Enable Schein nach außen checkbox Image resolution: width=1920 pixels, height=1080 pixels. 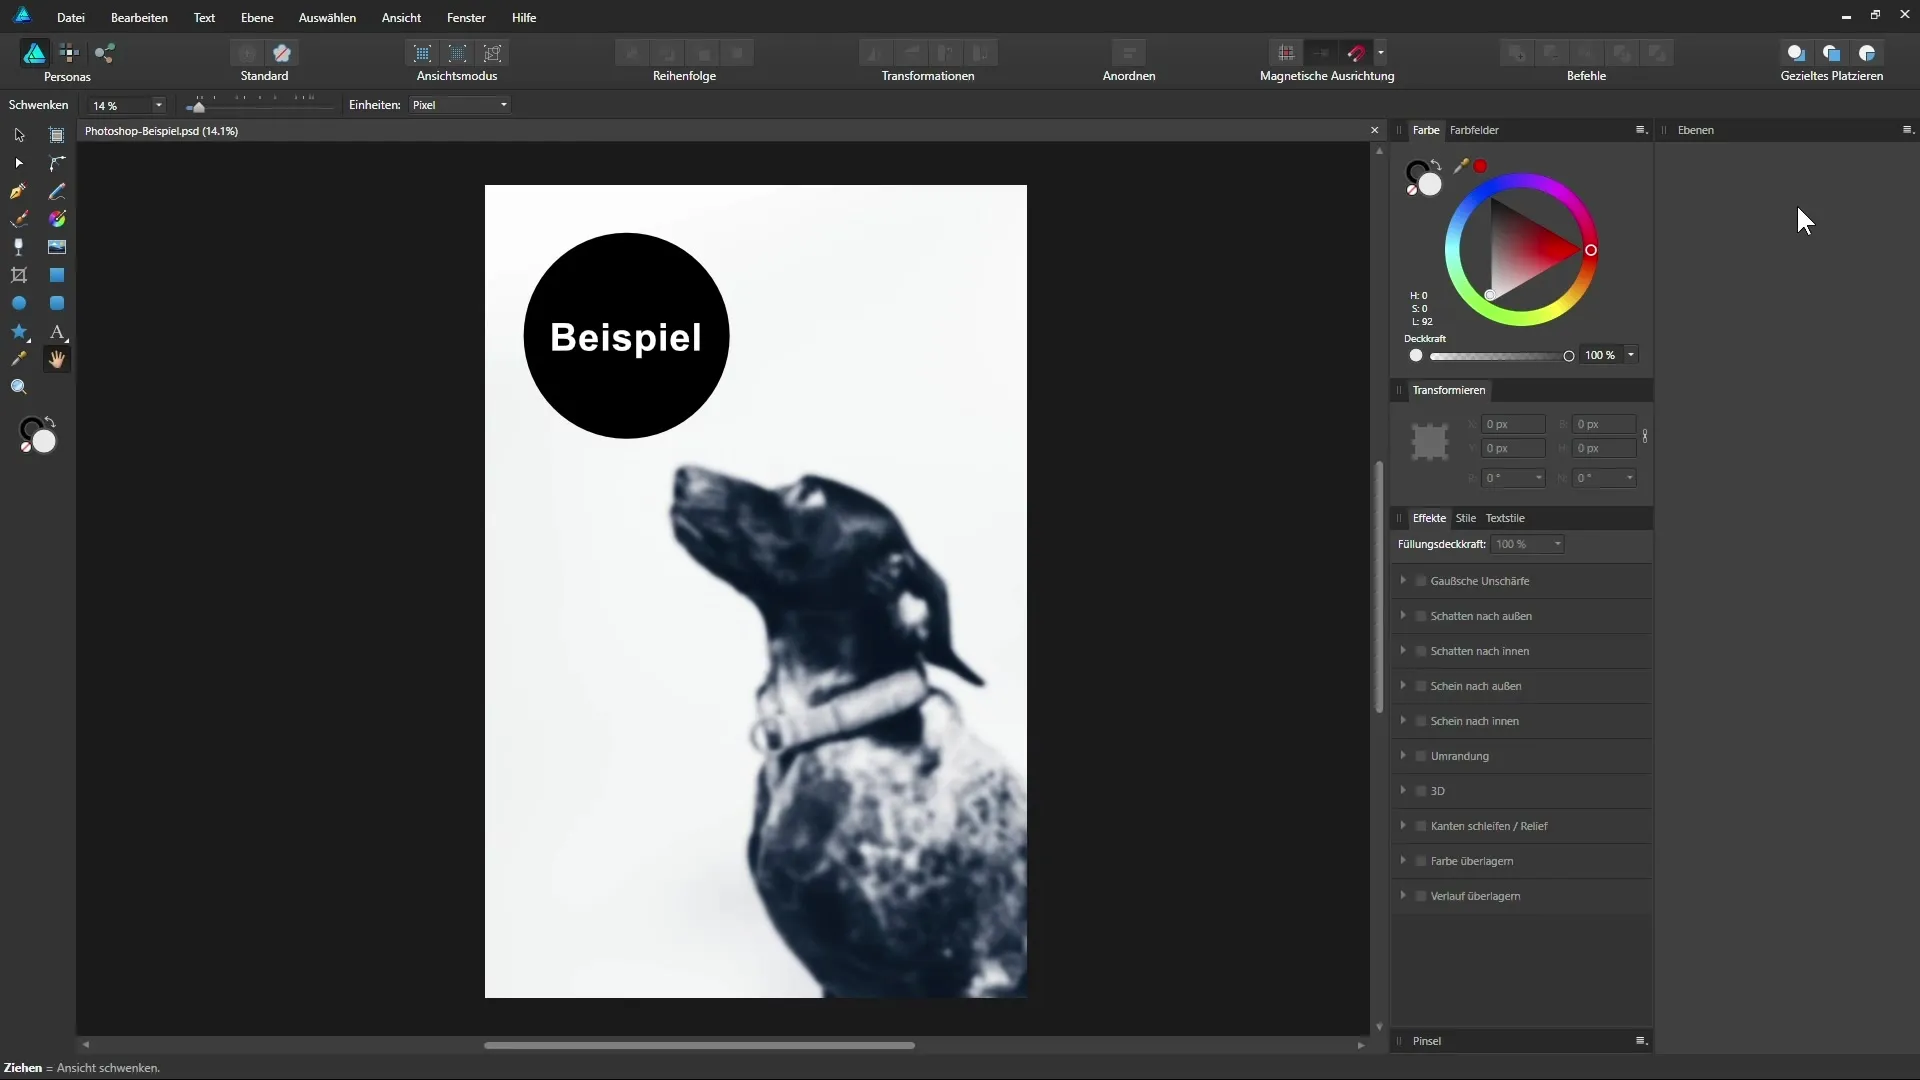coord(1421,686)
